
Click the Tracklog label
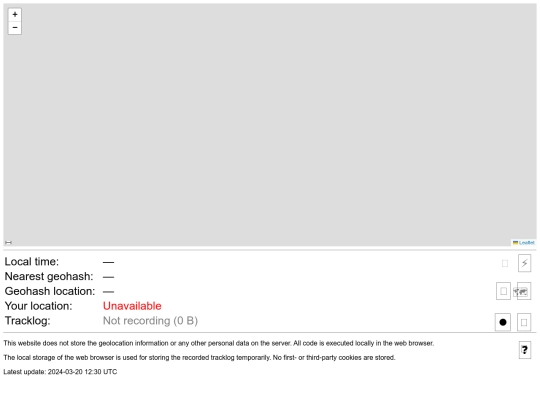(27, 321)
